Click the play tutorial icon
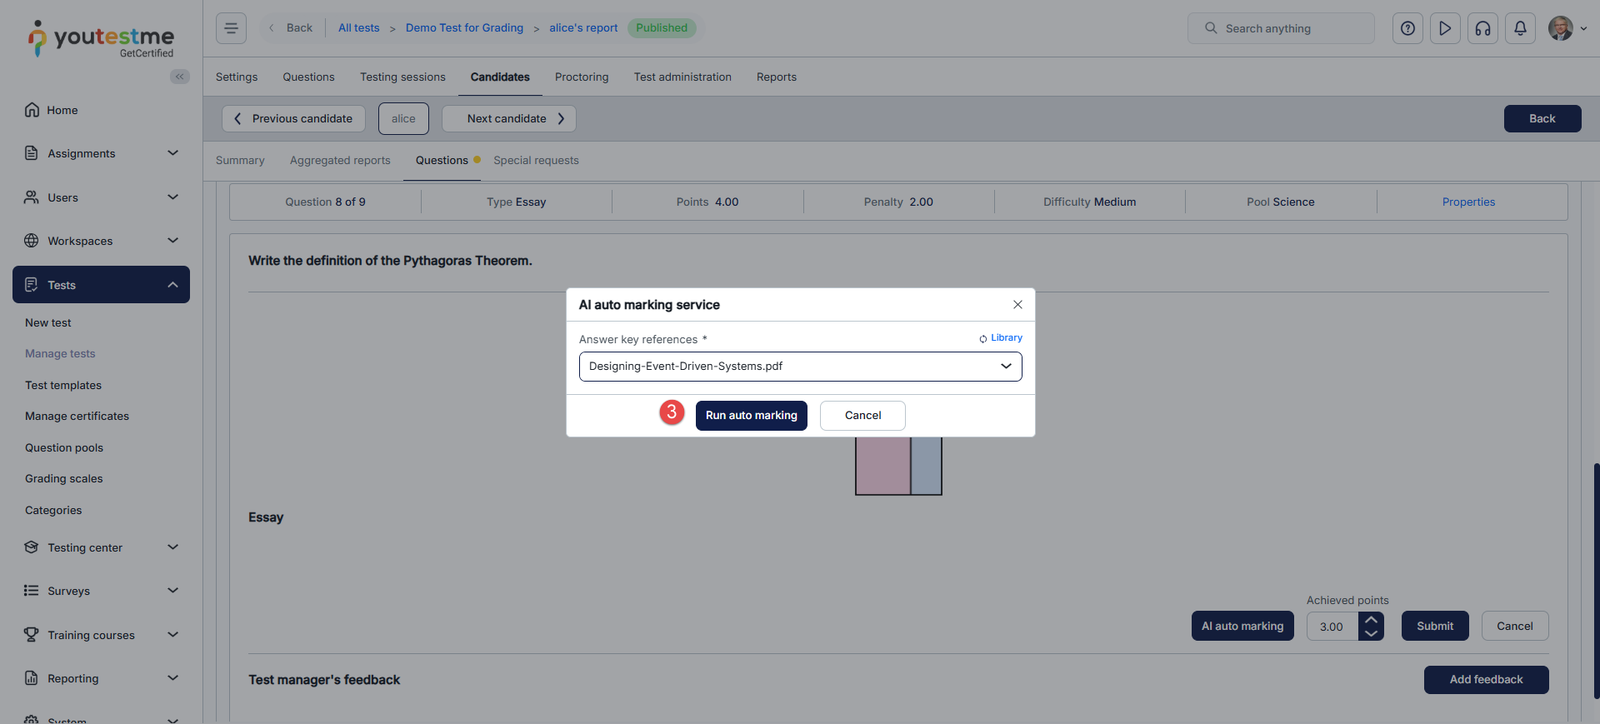This screenshot has height=724, width=1600. point(1444,28)
